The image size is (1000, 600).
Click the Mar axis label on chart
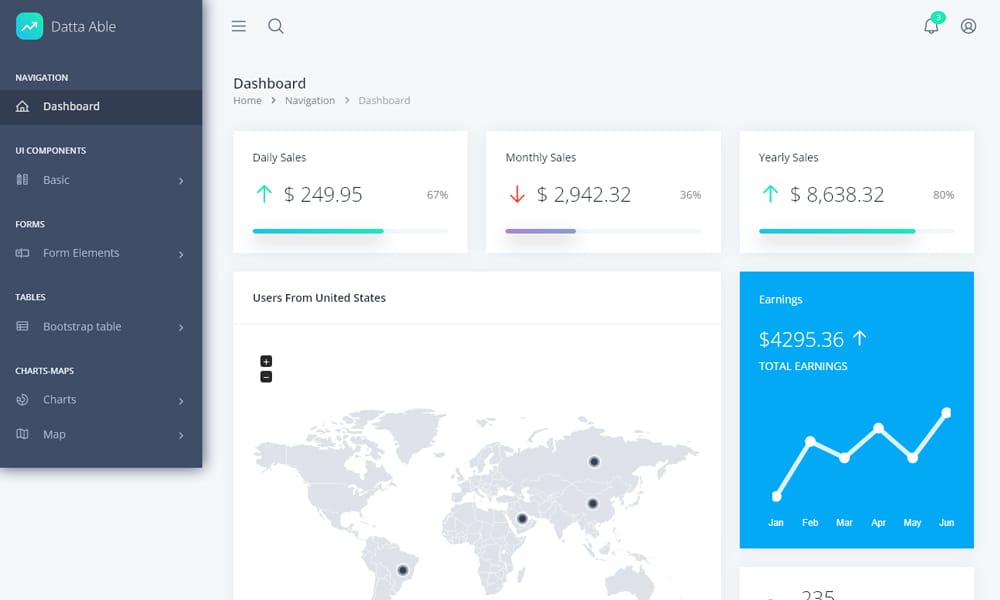(x=844, y=522)
